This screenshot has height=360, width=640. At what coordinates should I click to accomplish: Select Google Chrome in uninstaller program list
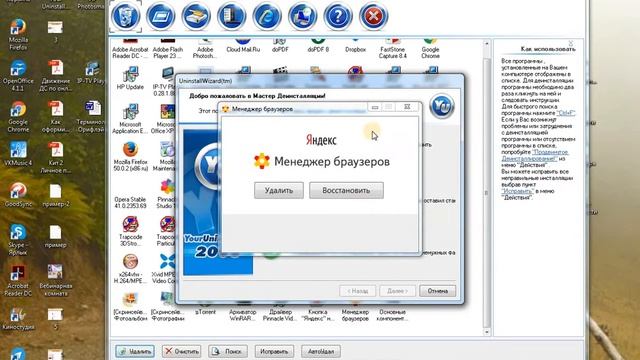(430, 49)
